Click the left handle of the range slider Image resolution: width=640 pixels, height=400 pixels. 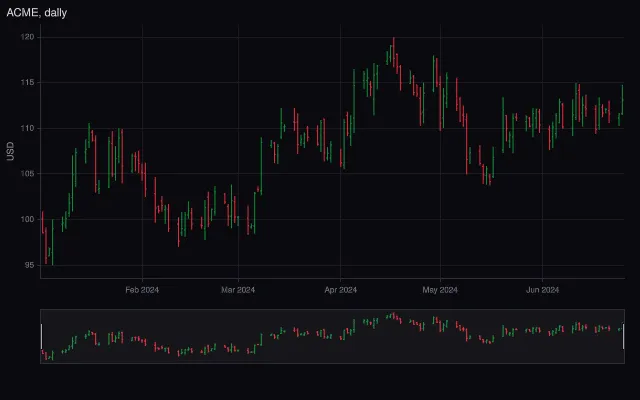click(x=42, y=336)
